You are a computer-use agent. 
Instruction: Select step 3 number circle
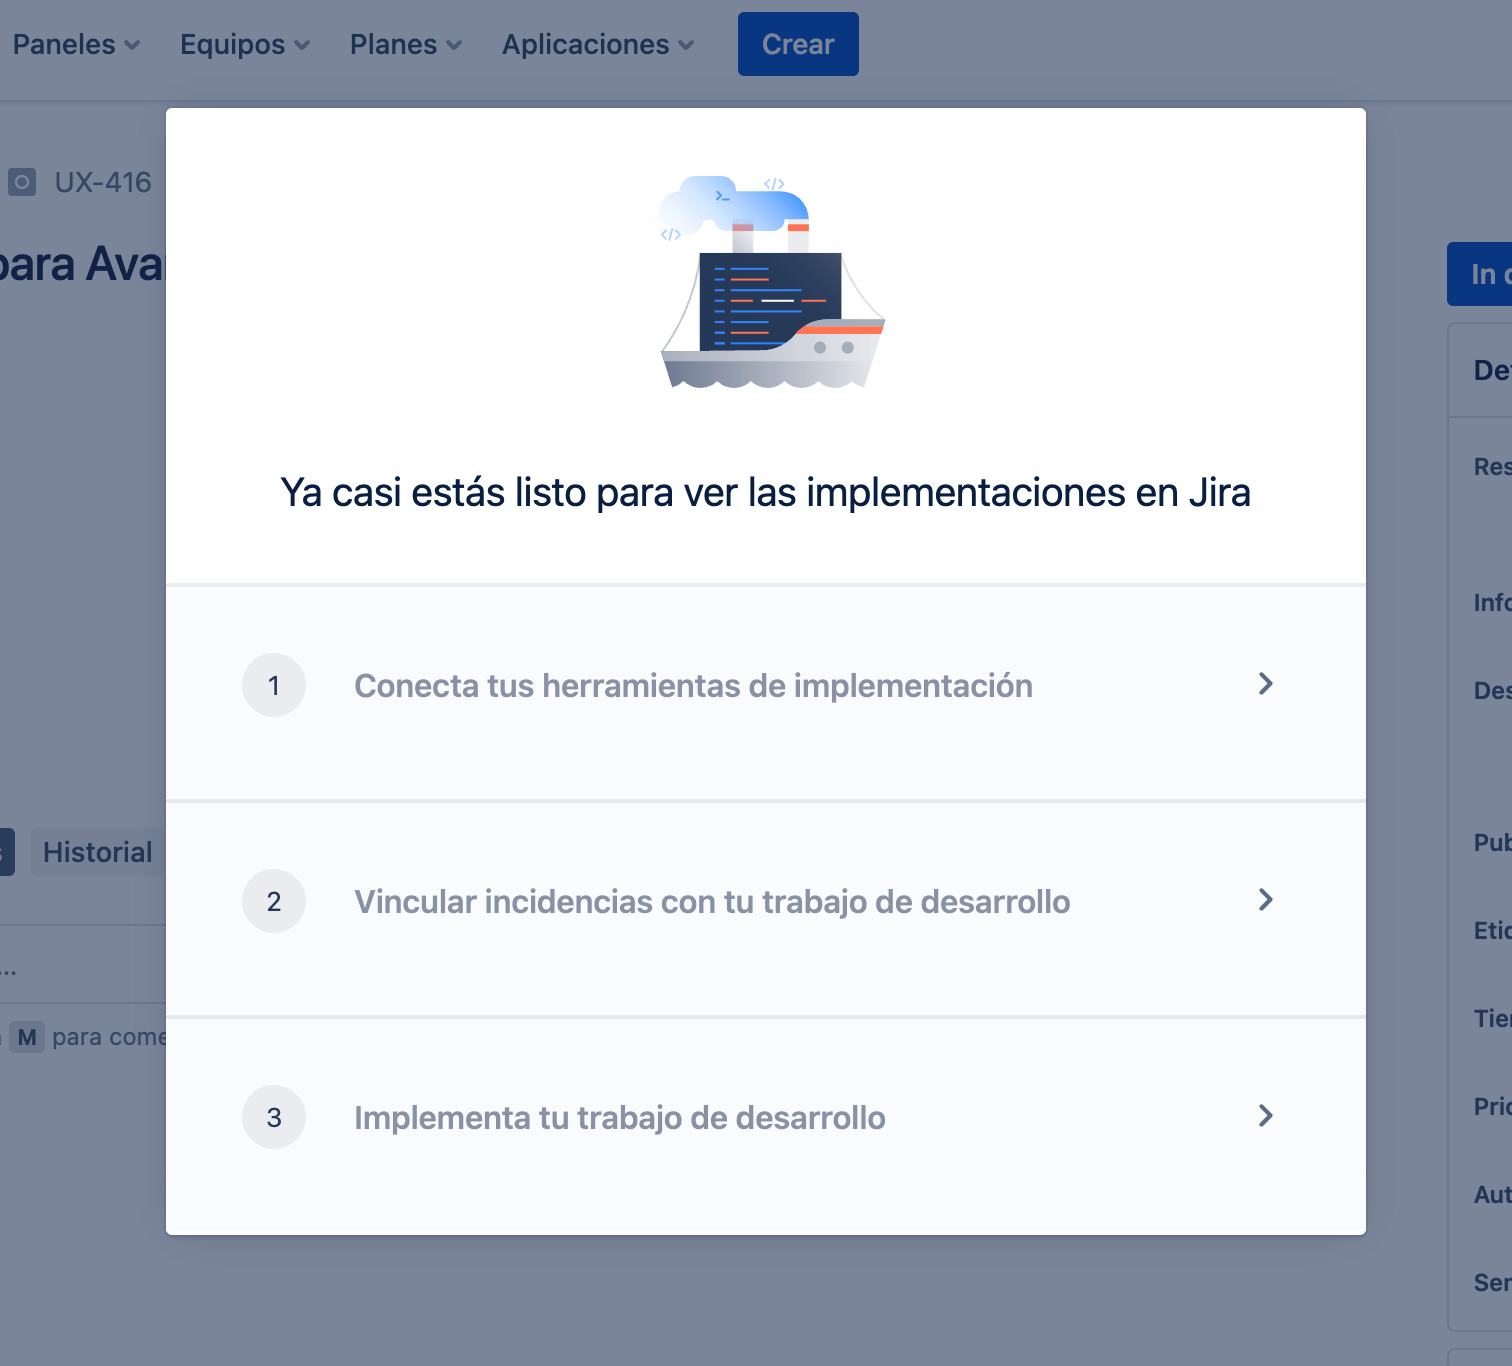274,1117
